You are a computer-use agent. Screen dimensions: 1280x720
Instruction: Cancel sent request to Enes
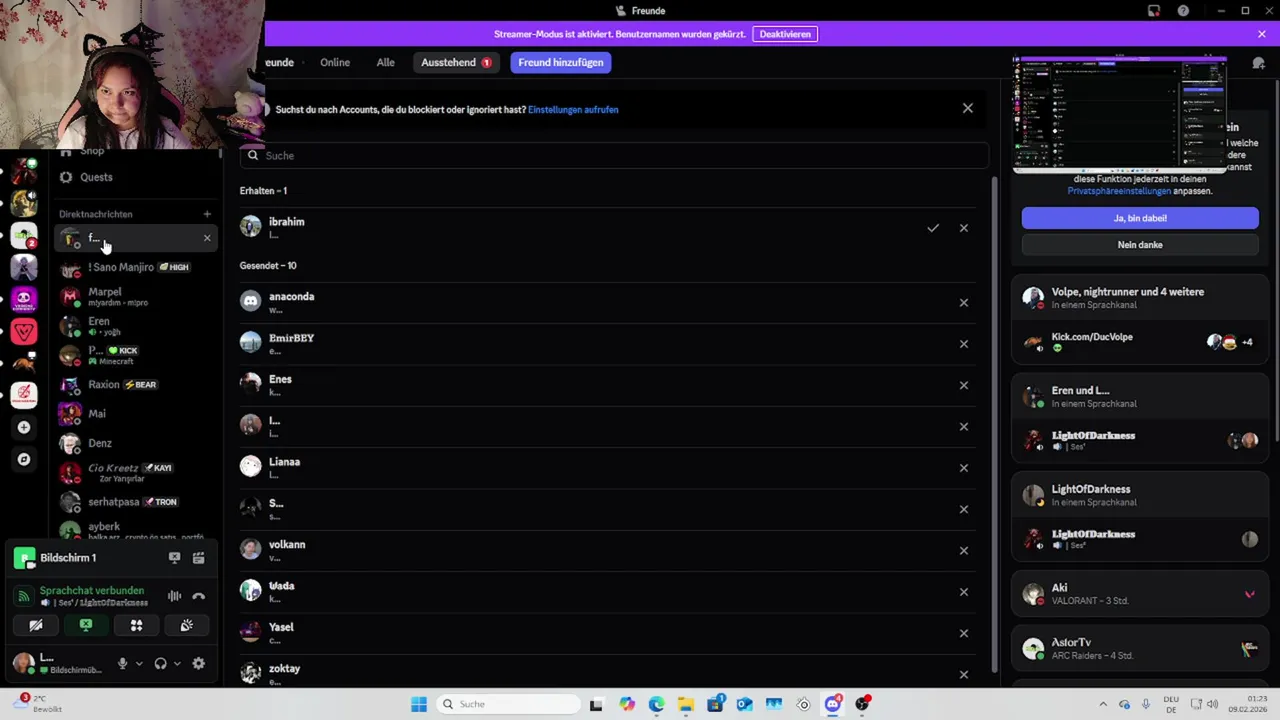pyautogui.click(x=964, y=385)
